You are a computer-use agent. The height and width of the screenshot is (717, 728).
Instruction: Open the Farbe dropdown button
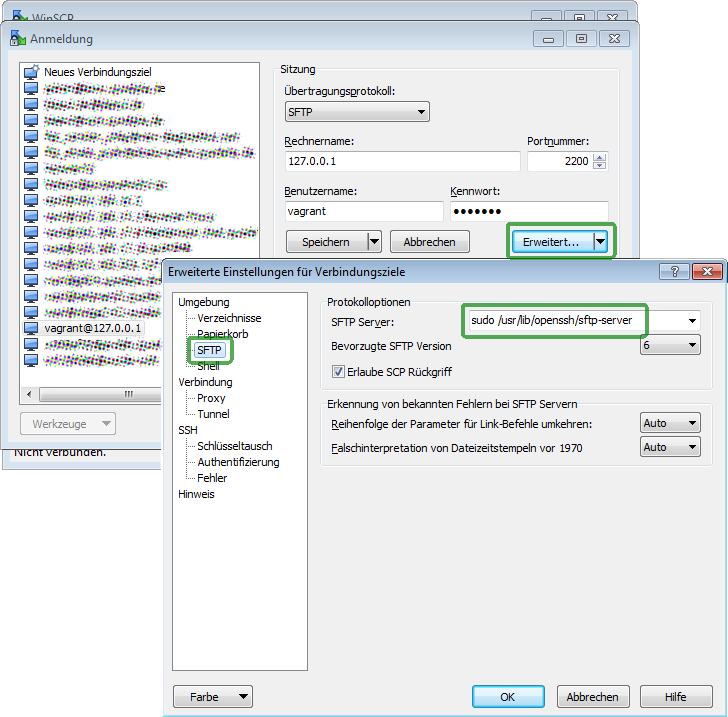(213, 697)
